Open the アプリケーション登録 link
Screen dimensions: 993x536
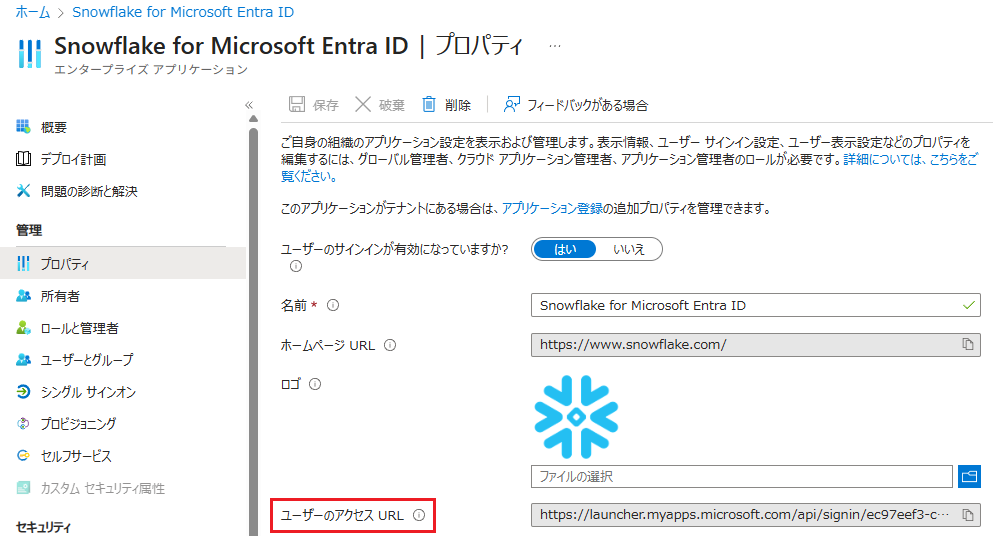point(552,208)
